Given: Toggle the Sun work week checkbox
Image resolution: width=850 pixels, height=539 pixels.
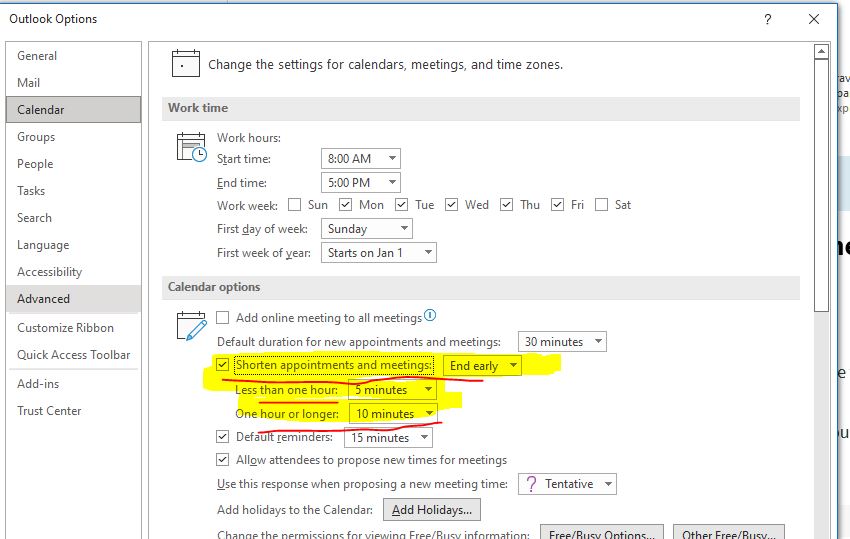Looking at the screenshot, I should tap(294, 204).
